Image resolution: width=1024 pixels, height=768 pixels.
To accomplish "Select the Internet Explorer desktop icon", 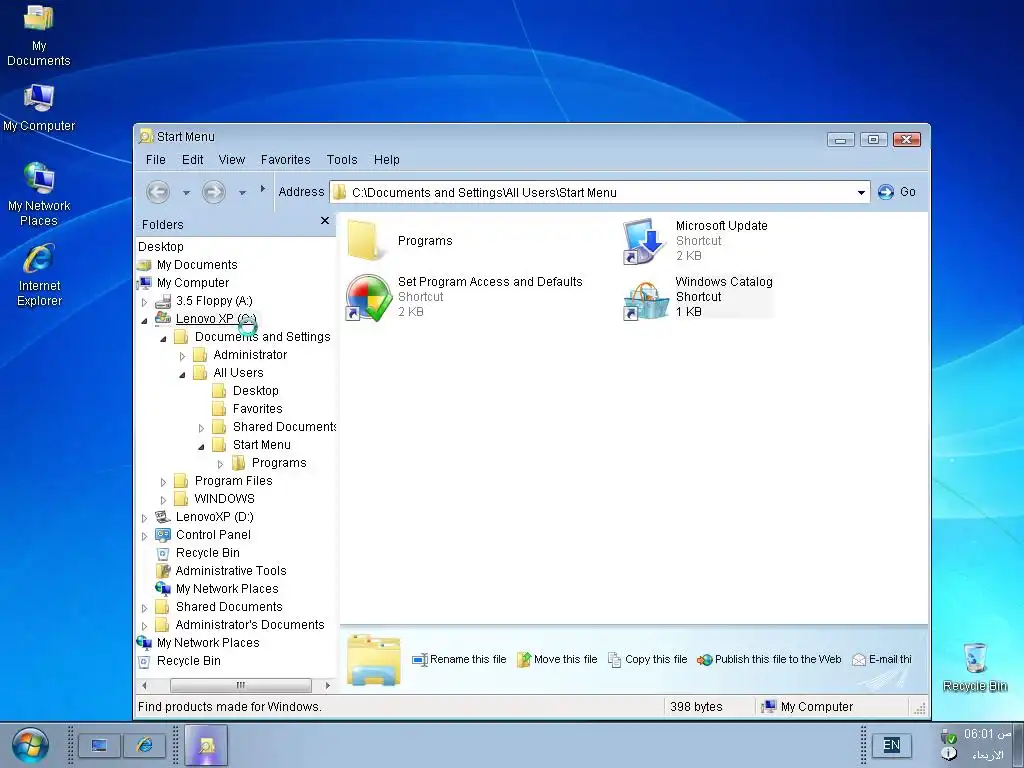I will (x=39, y=275).
